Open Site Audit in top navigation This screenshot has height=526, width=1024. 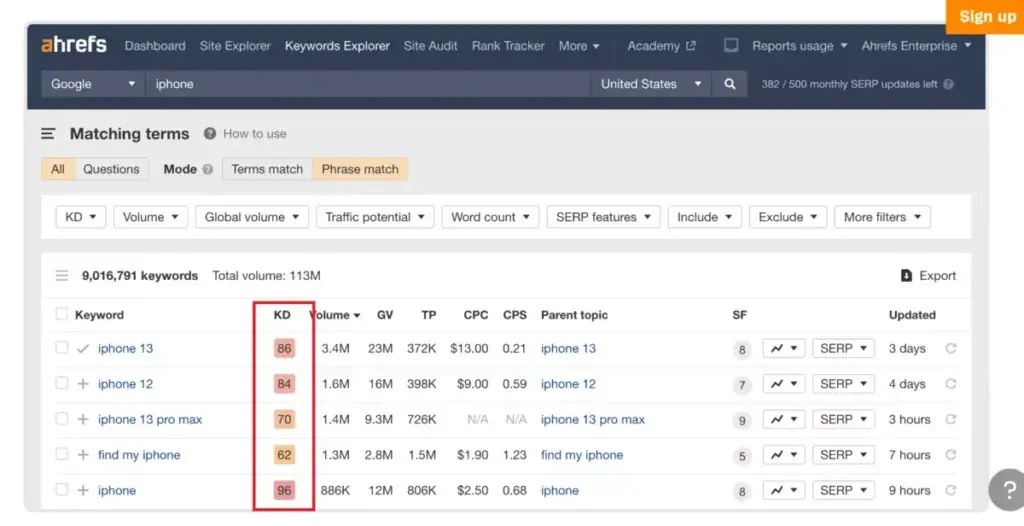[430, 46]
